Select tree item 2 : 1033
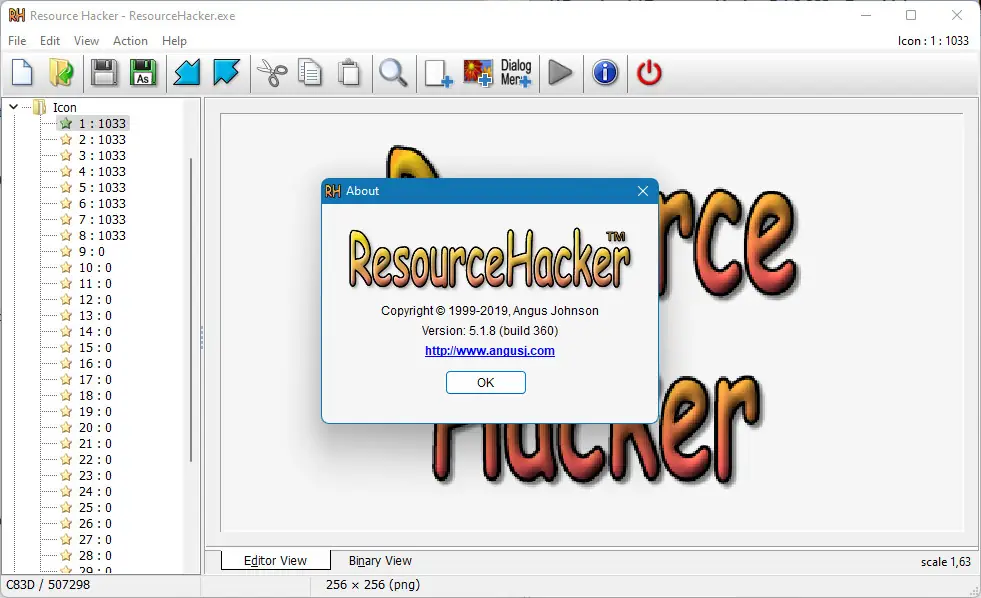 [102, 139]
